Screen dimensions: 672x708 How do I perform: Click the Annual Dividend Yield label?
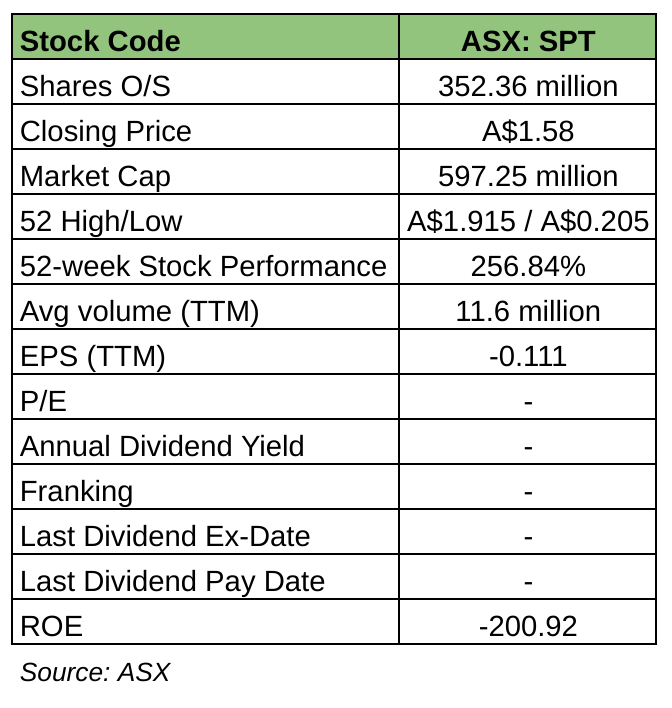[162, 446]
